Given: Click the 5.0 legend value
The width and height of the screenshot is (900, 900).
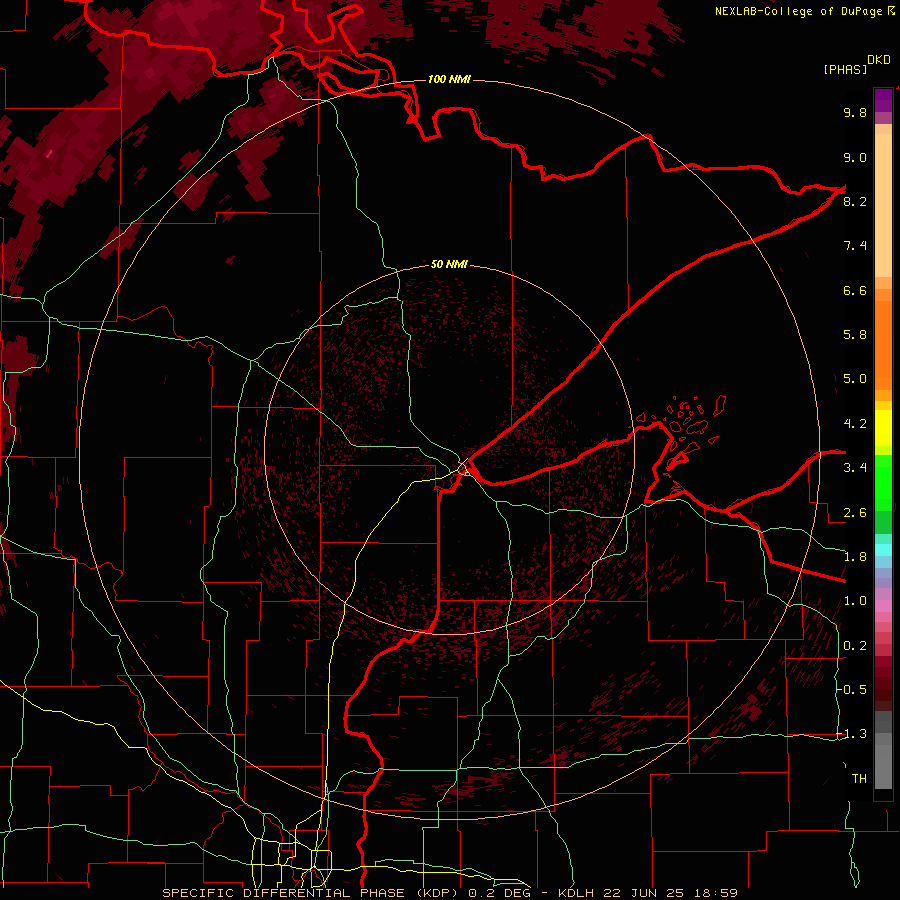Looking at the screenshot, I should point(855,379).
